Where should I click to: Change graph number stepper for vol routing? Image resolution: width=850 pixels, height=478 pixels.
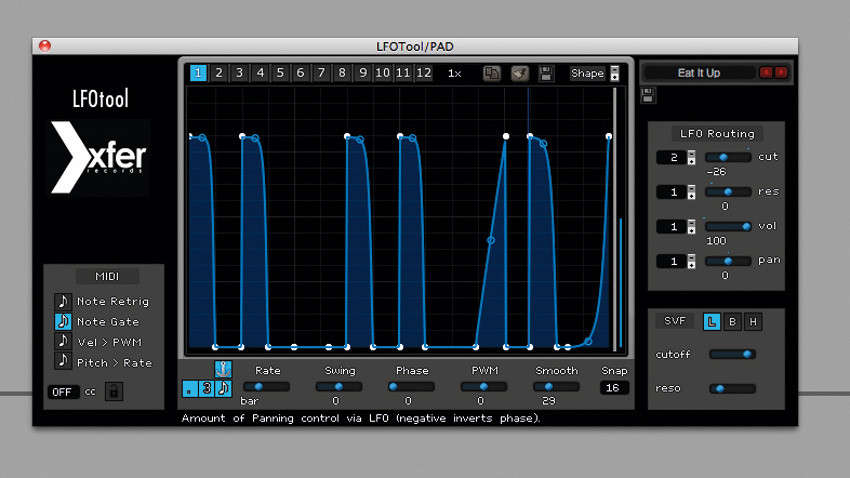click(x=691, y=227)
